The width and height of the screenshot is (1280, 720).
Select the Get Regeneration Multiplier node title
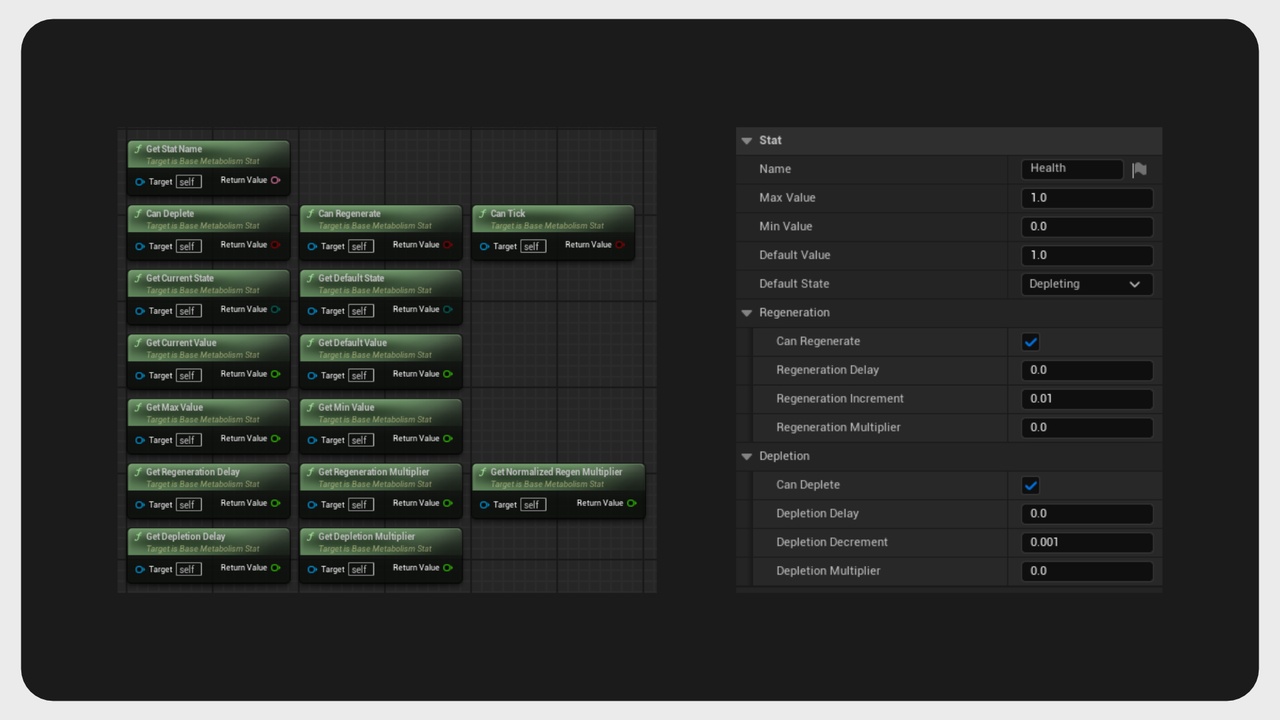373,472
